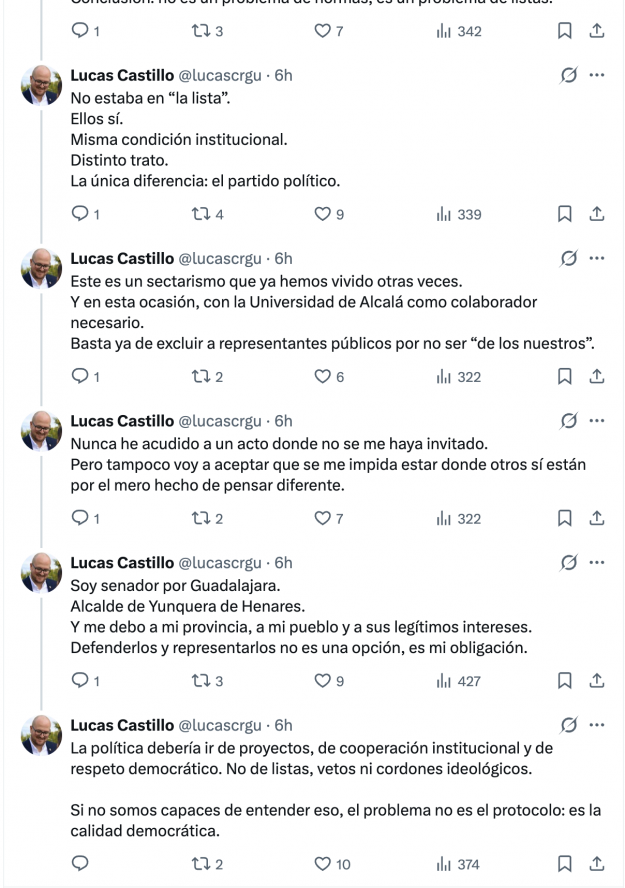Open @lucascrgu handle on "No estaba" tweet
The height and width of the screenshot is (888, 625).
coord(220,75)
